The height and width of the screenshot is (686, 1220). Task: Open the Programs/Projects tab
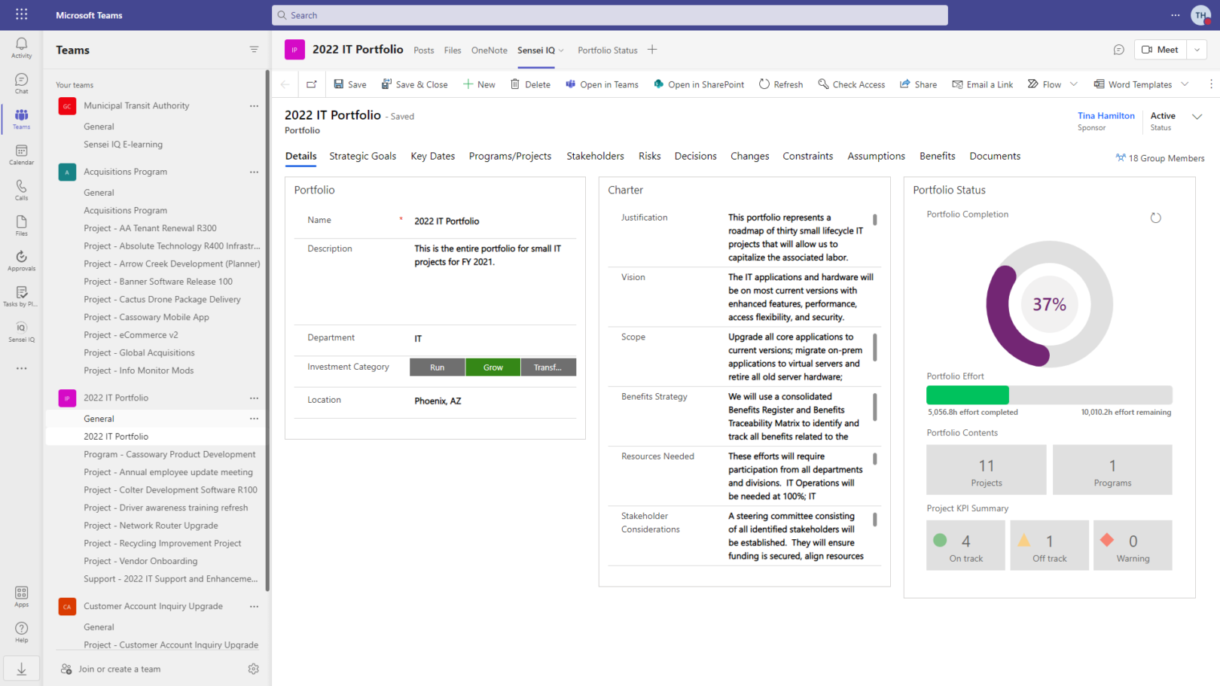[510, 156]
